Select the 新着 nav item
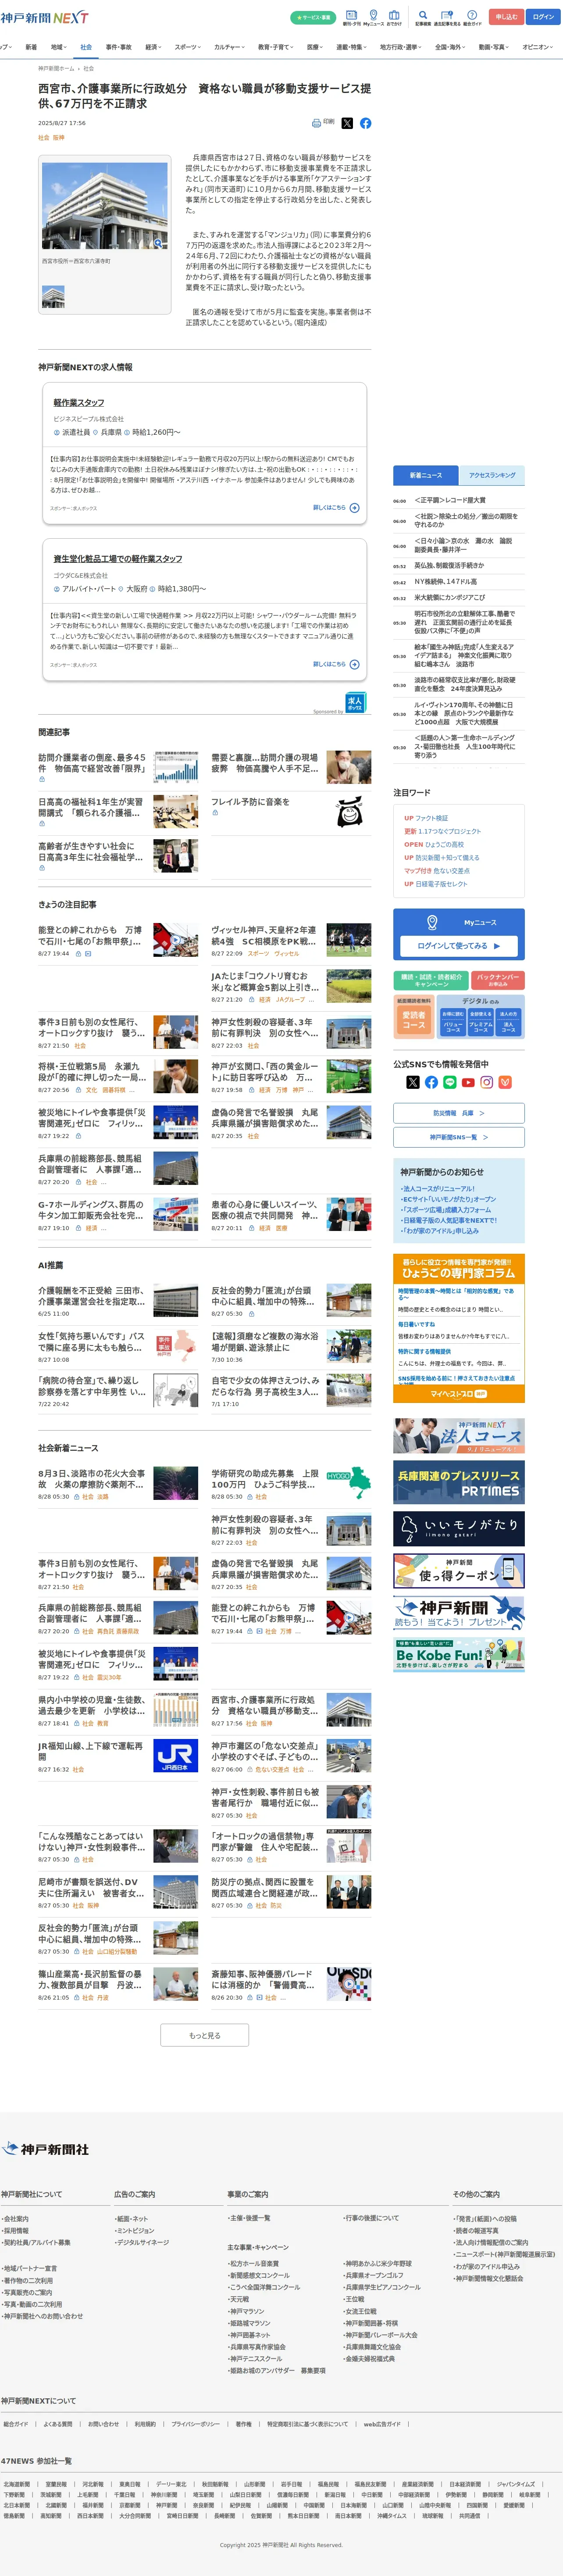The width and height of the screenshot is (563, 2576). pyautogui.click(x=31, y=47)
